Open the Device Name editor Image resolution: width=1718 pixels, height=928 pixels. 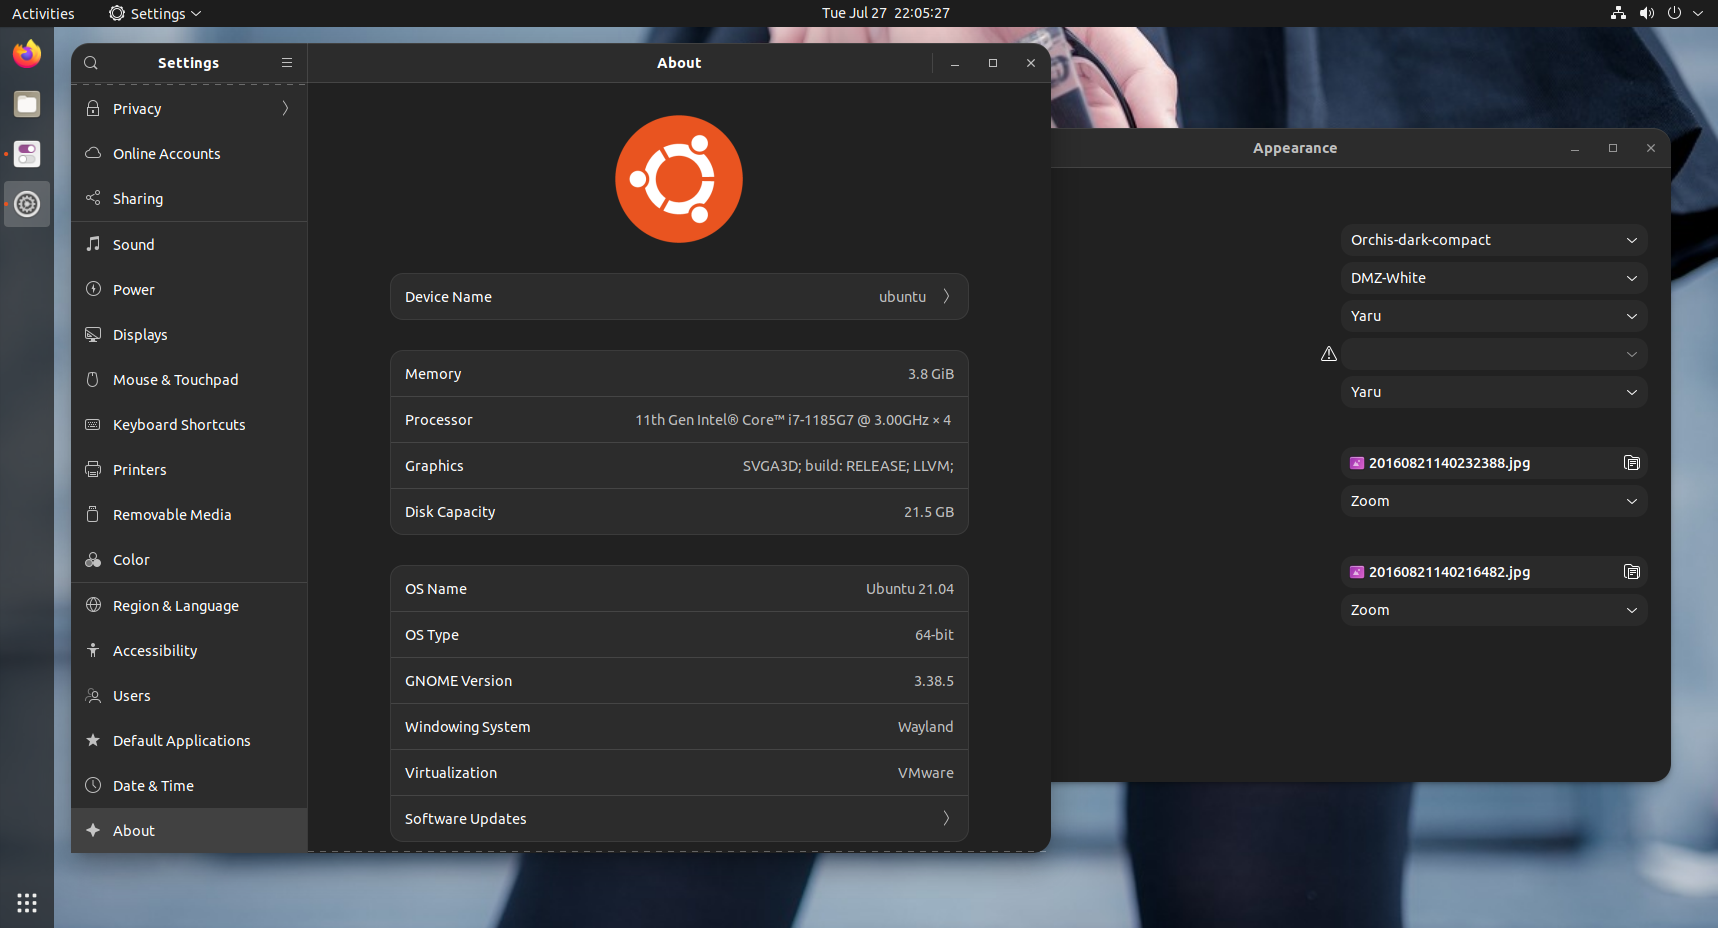pyautogui.click(x=679, y=296)
